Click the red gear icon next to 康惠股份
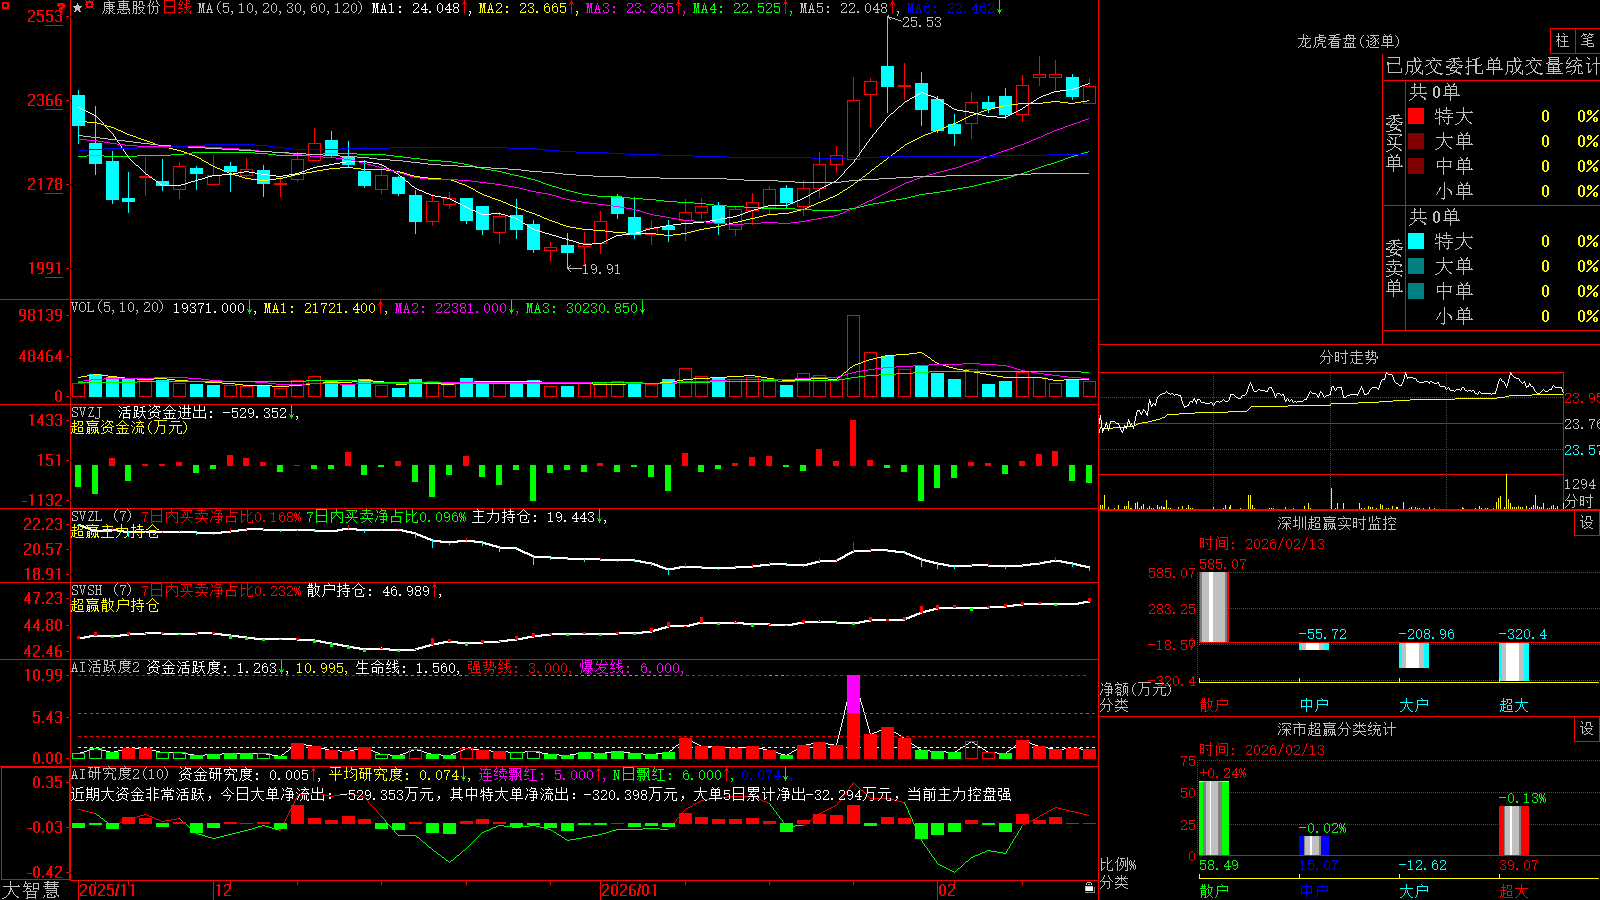This screenshot has height=900, width=1600. [x=90, y=7]
